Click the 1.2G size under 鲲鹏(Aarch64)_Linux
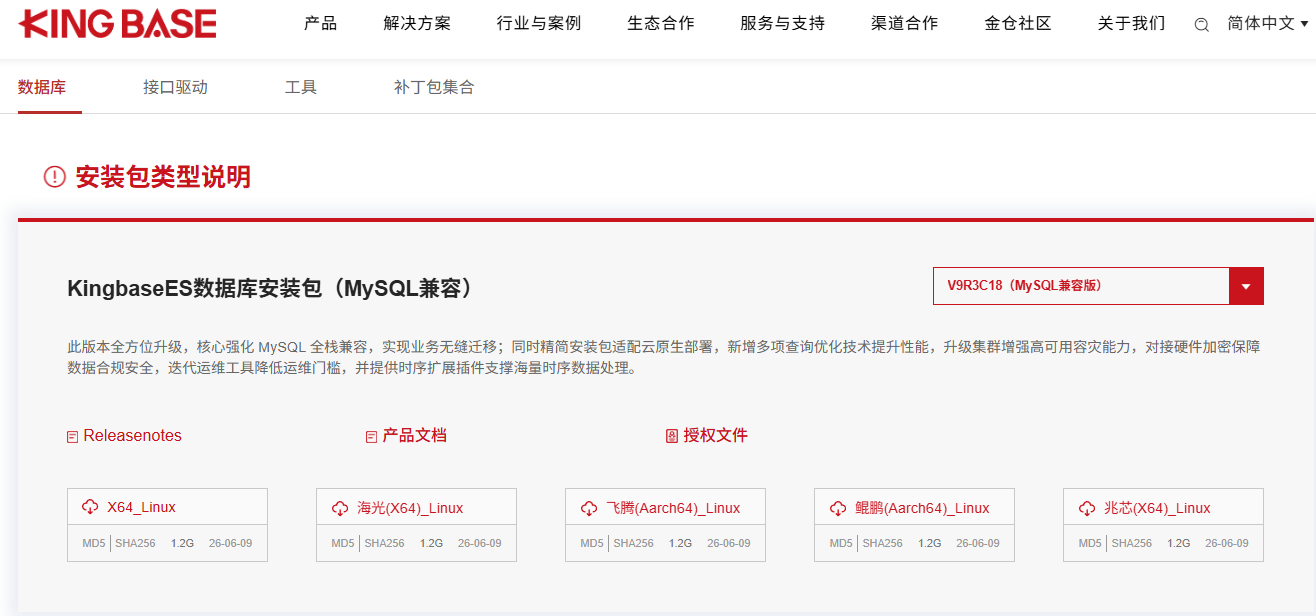The image size is (1316, 616). tap(929, 543)
